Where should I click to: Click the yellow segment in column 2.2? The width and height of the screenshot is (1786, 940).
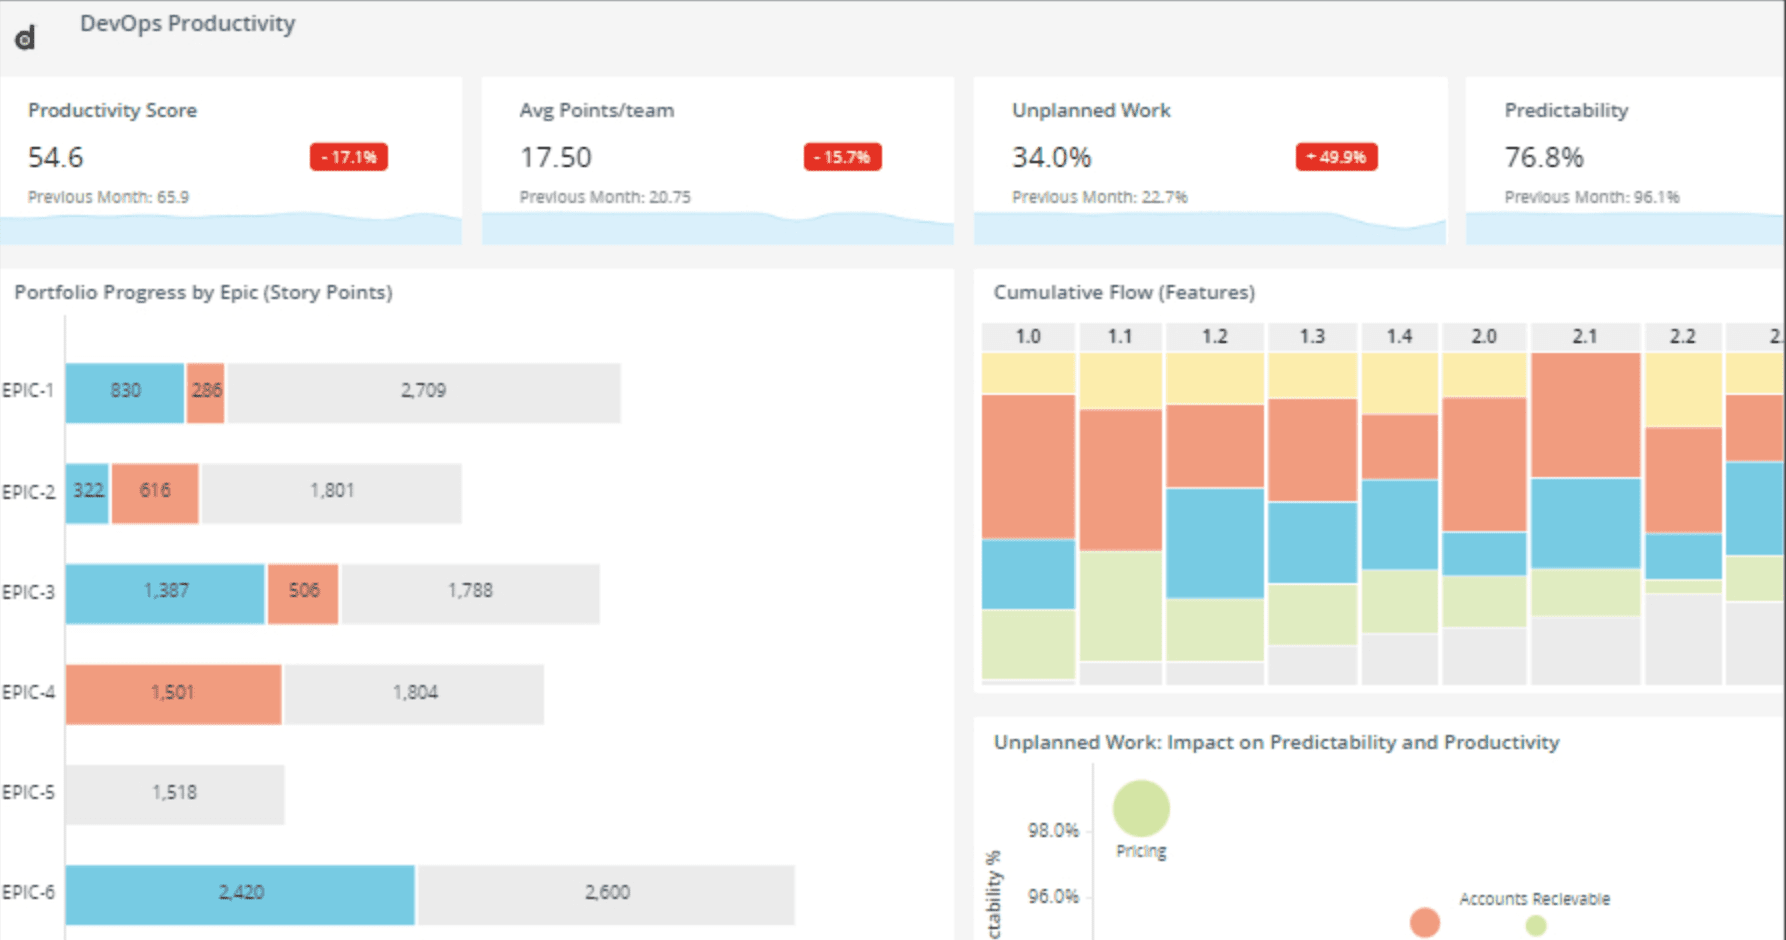point(1683,390)
